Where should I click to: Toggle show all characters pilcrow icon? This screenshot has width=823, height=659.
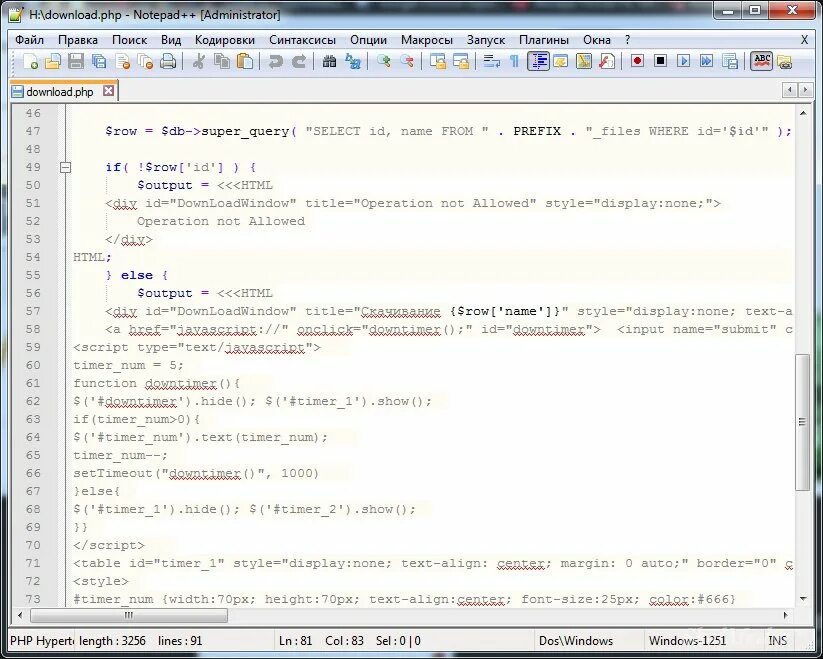(x=514, y=62)
